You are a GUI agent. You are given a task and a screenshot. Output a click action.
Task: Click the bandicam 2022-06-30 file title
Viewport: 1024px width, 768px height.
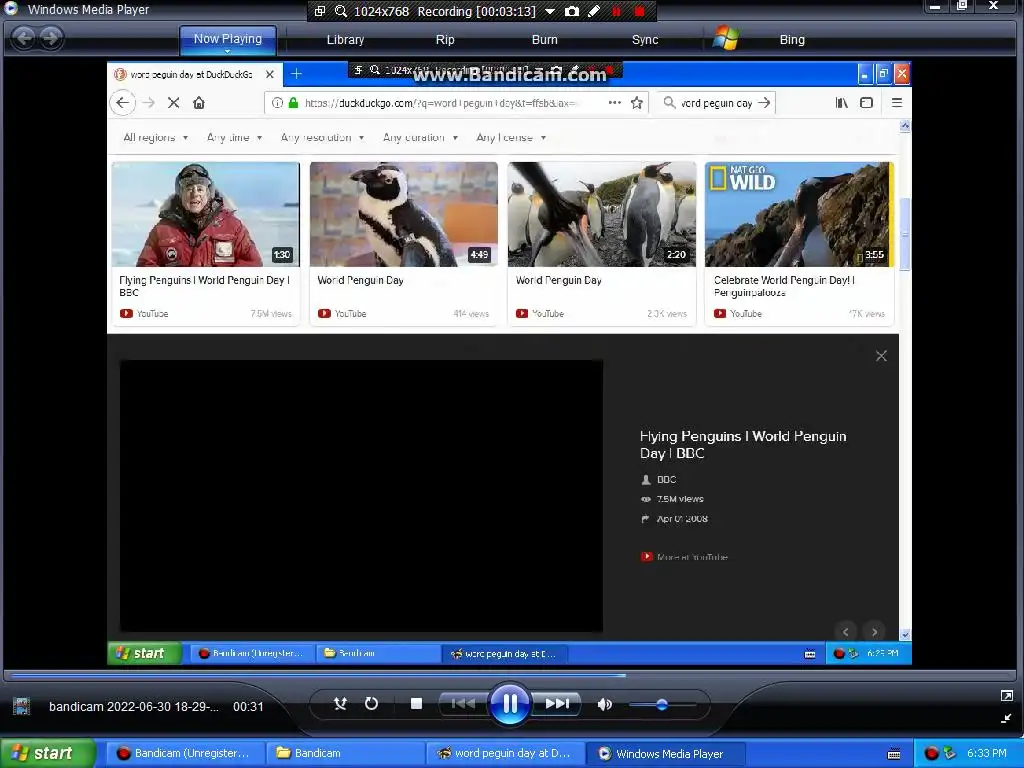[x=134, y=707]
